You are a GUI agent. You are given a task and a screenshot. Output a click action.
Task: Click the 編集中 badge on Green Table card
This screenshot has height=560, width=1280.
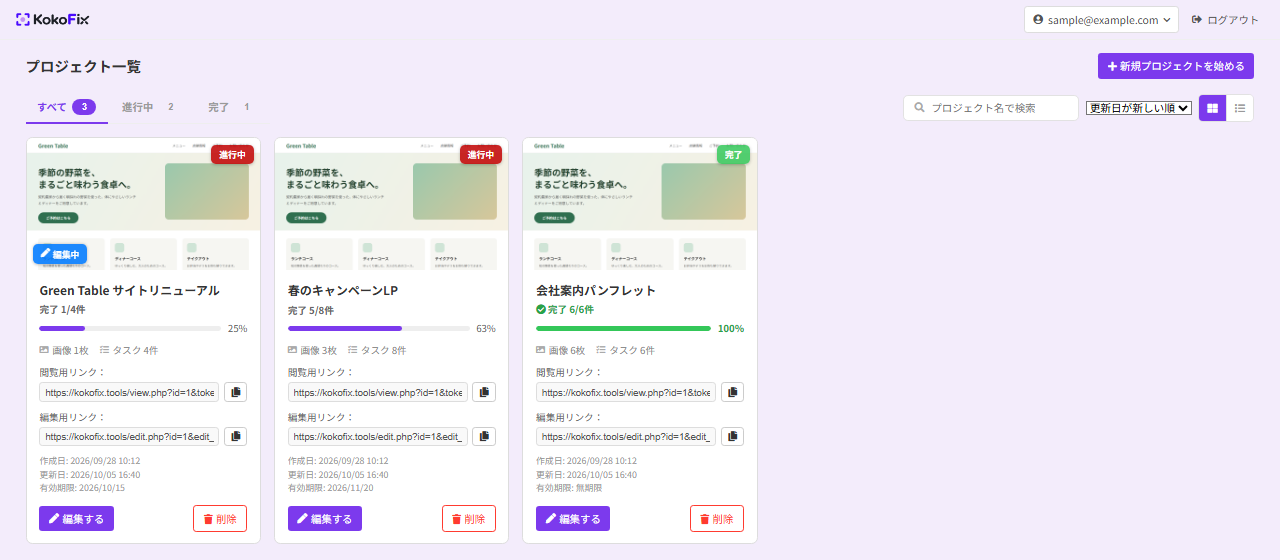(60, 254)
